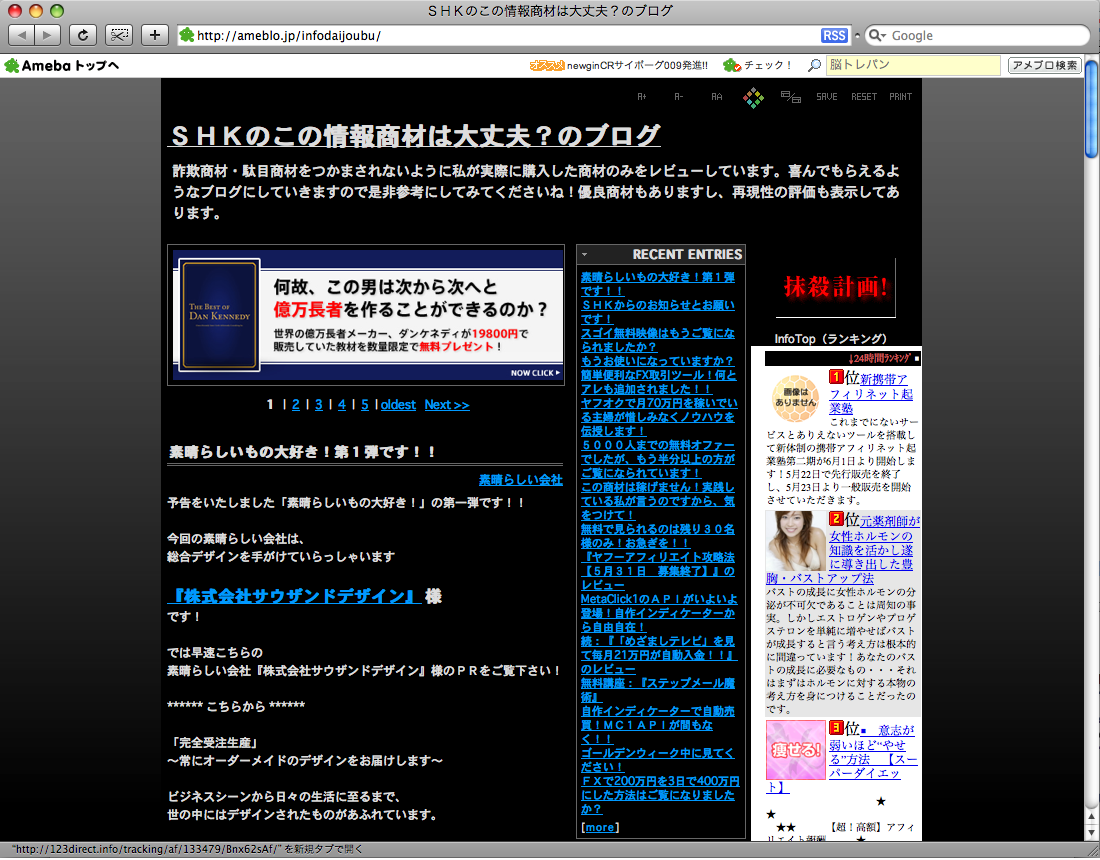
Task: Decrease font size with A- icon
Action: click(679, 97)
